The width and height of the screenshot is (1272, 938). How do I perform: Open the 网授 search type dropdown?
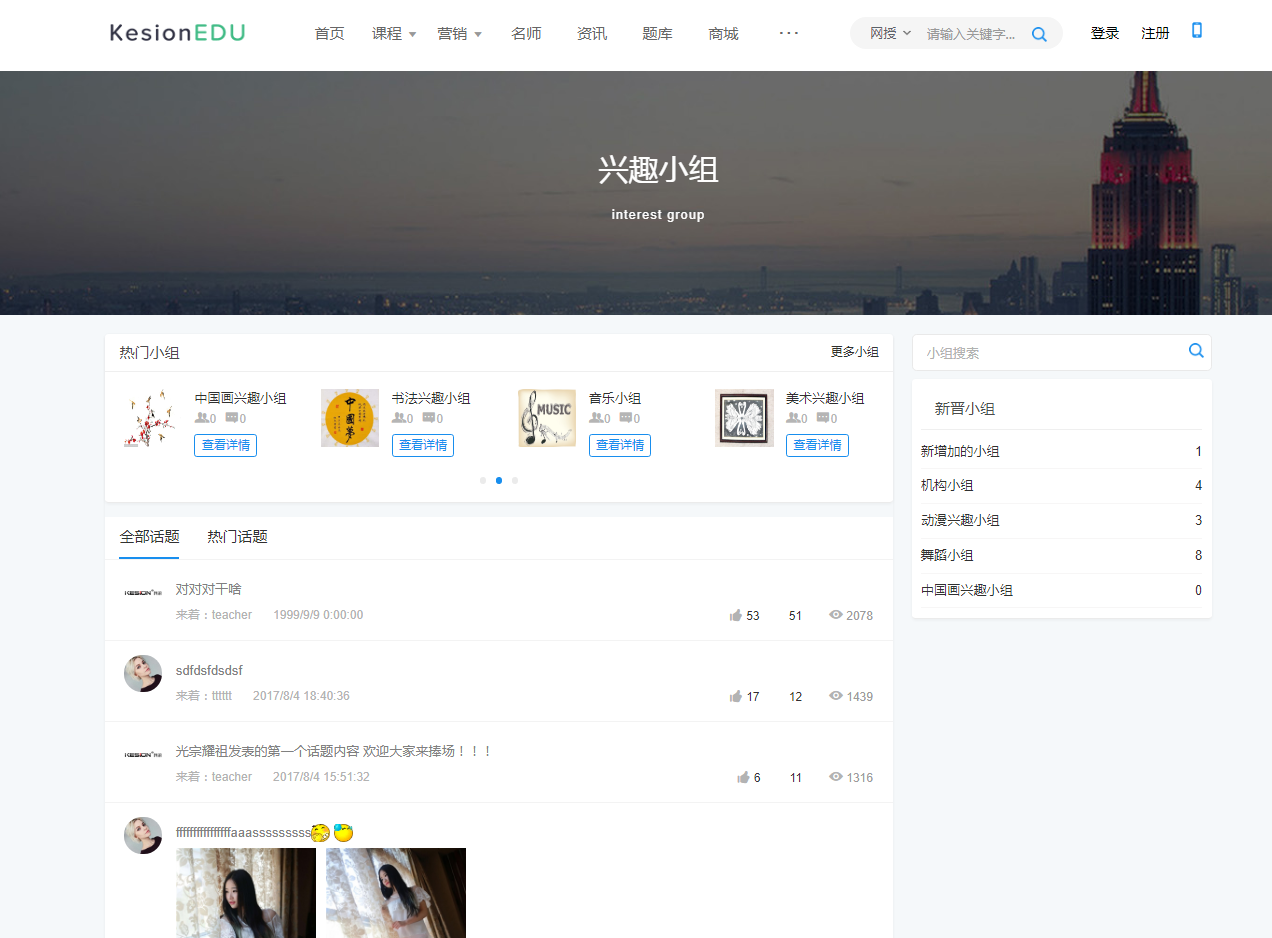click(890, 34)
